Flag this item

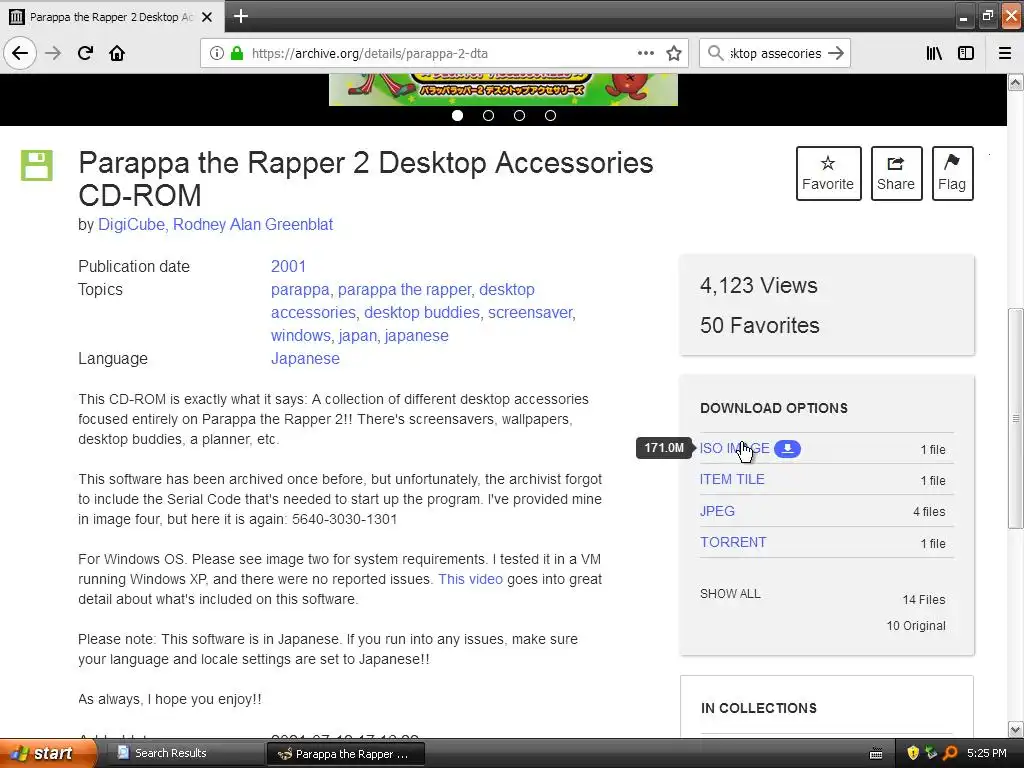(952, 173)
